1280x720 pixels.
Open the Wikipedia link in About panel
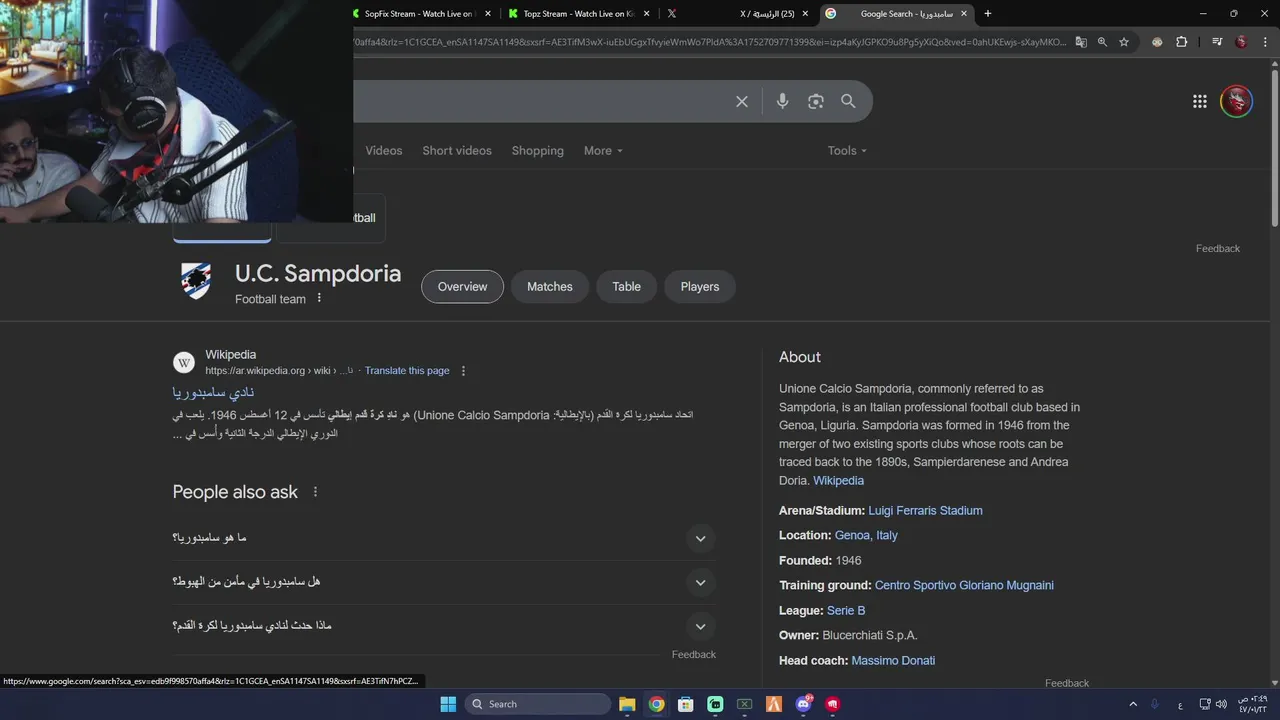(838, 481)
